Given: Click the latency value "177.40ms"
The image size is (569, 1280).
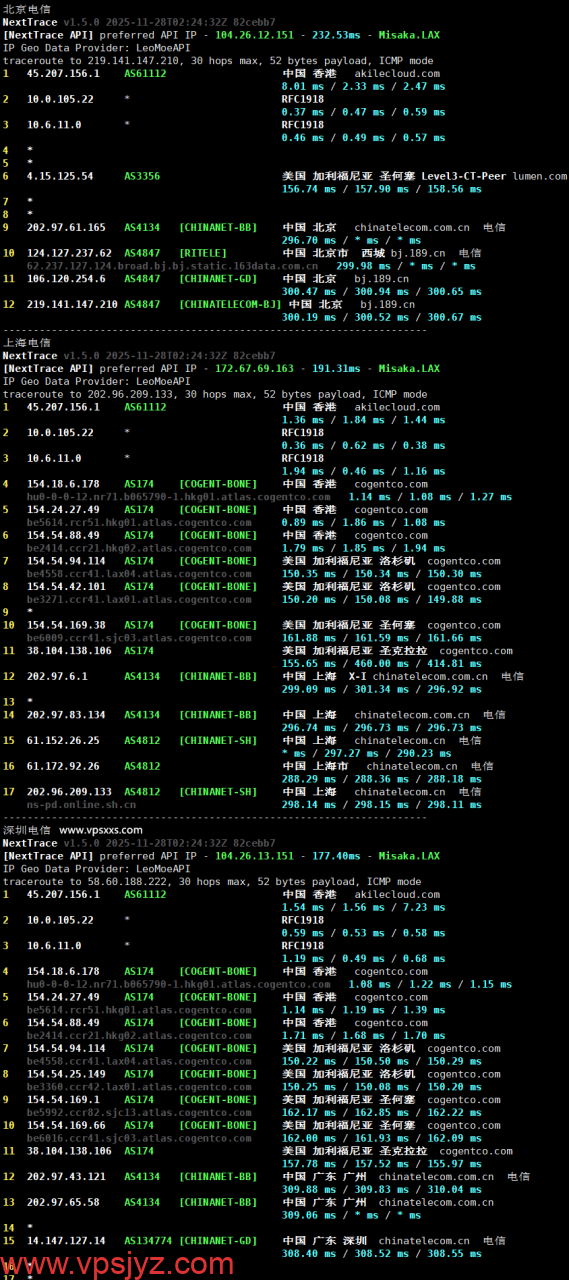Looking at the screenshot, I should click(x=337, y=856).
